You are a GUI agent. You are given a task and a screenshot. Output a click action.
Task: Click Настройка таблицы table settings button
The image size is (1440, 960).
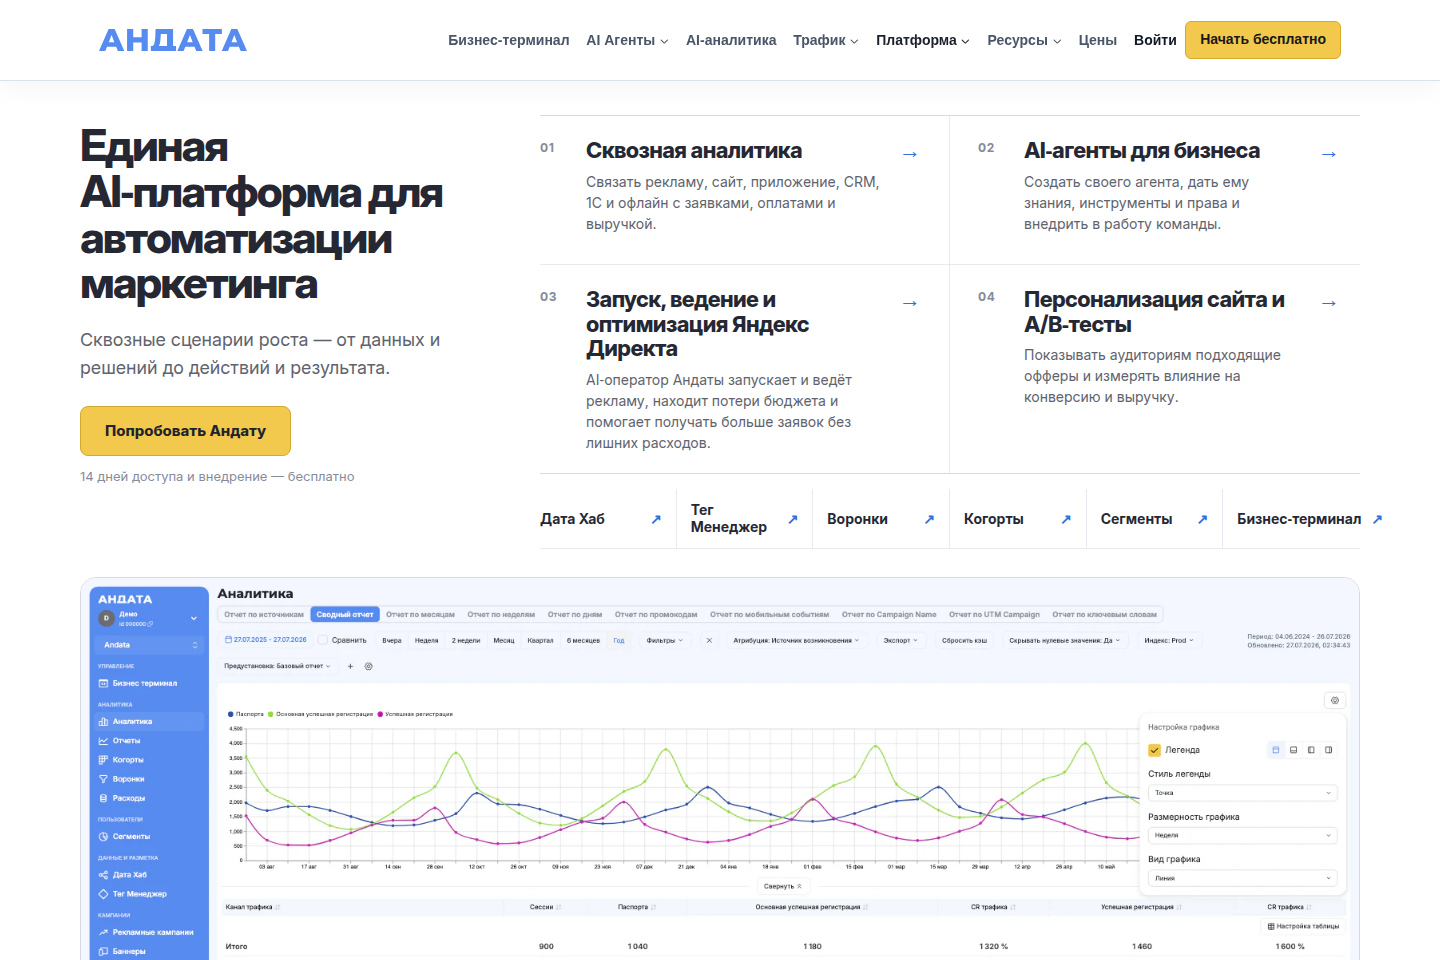click(x=1303, y=926)
